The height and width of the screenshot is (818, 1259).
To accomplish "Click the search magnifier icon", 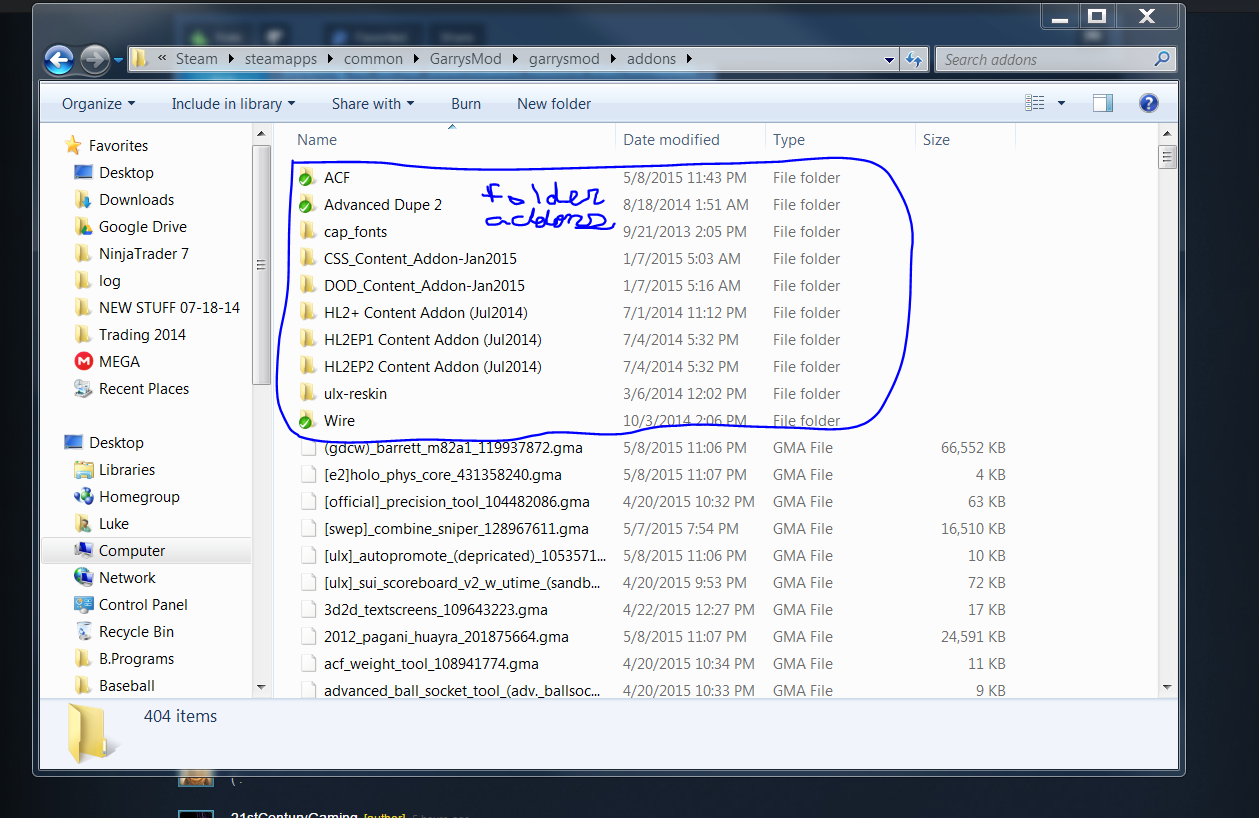I will click(1161, 59).
